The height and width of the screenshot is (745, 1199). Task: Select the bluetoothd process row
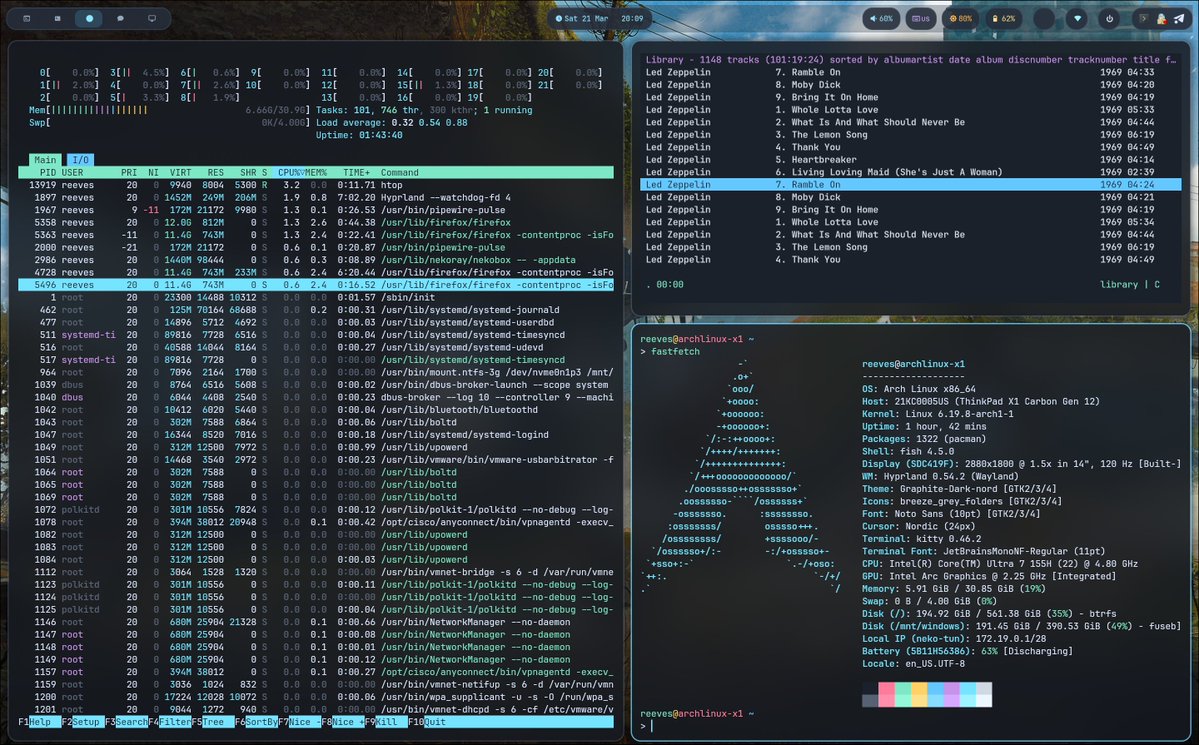pyautogui.click(x=316, y=410)
